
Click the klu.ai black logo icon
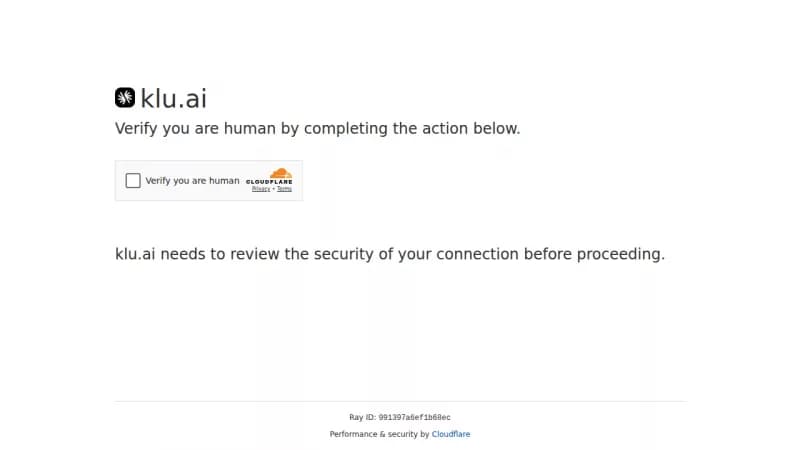coord(125,97)
